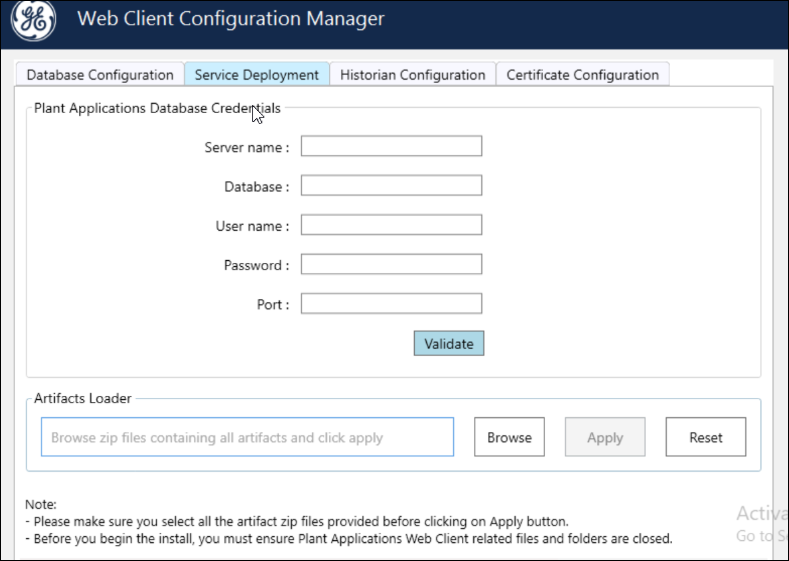
Task: Go to the Certificate Configuration tab
Action: [x=583, y=74]
